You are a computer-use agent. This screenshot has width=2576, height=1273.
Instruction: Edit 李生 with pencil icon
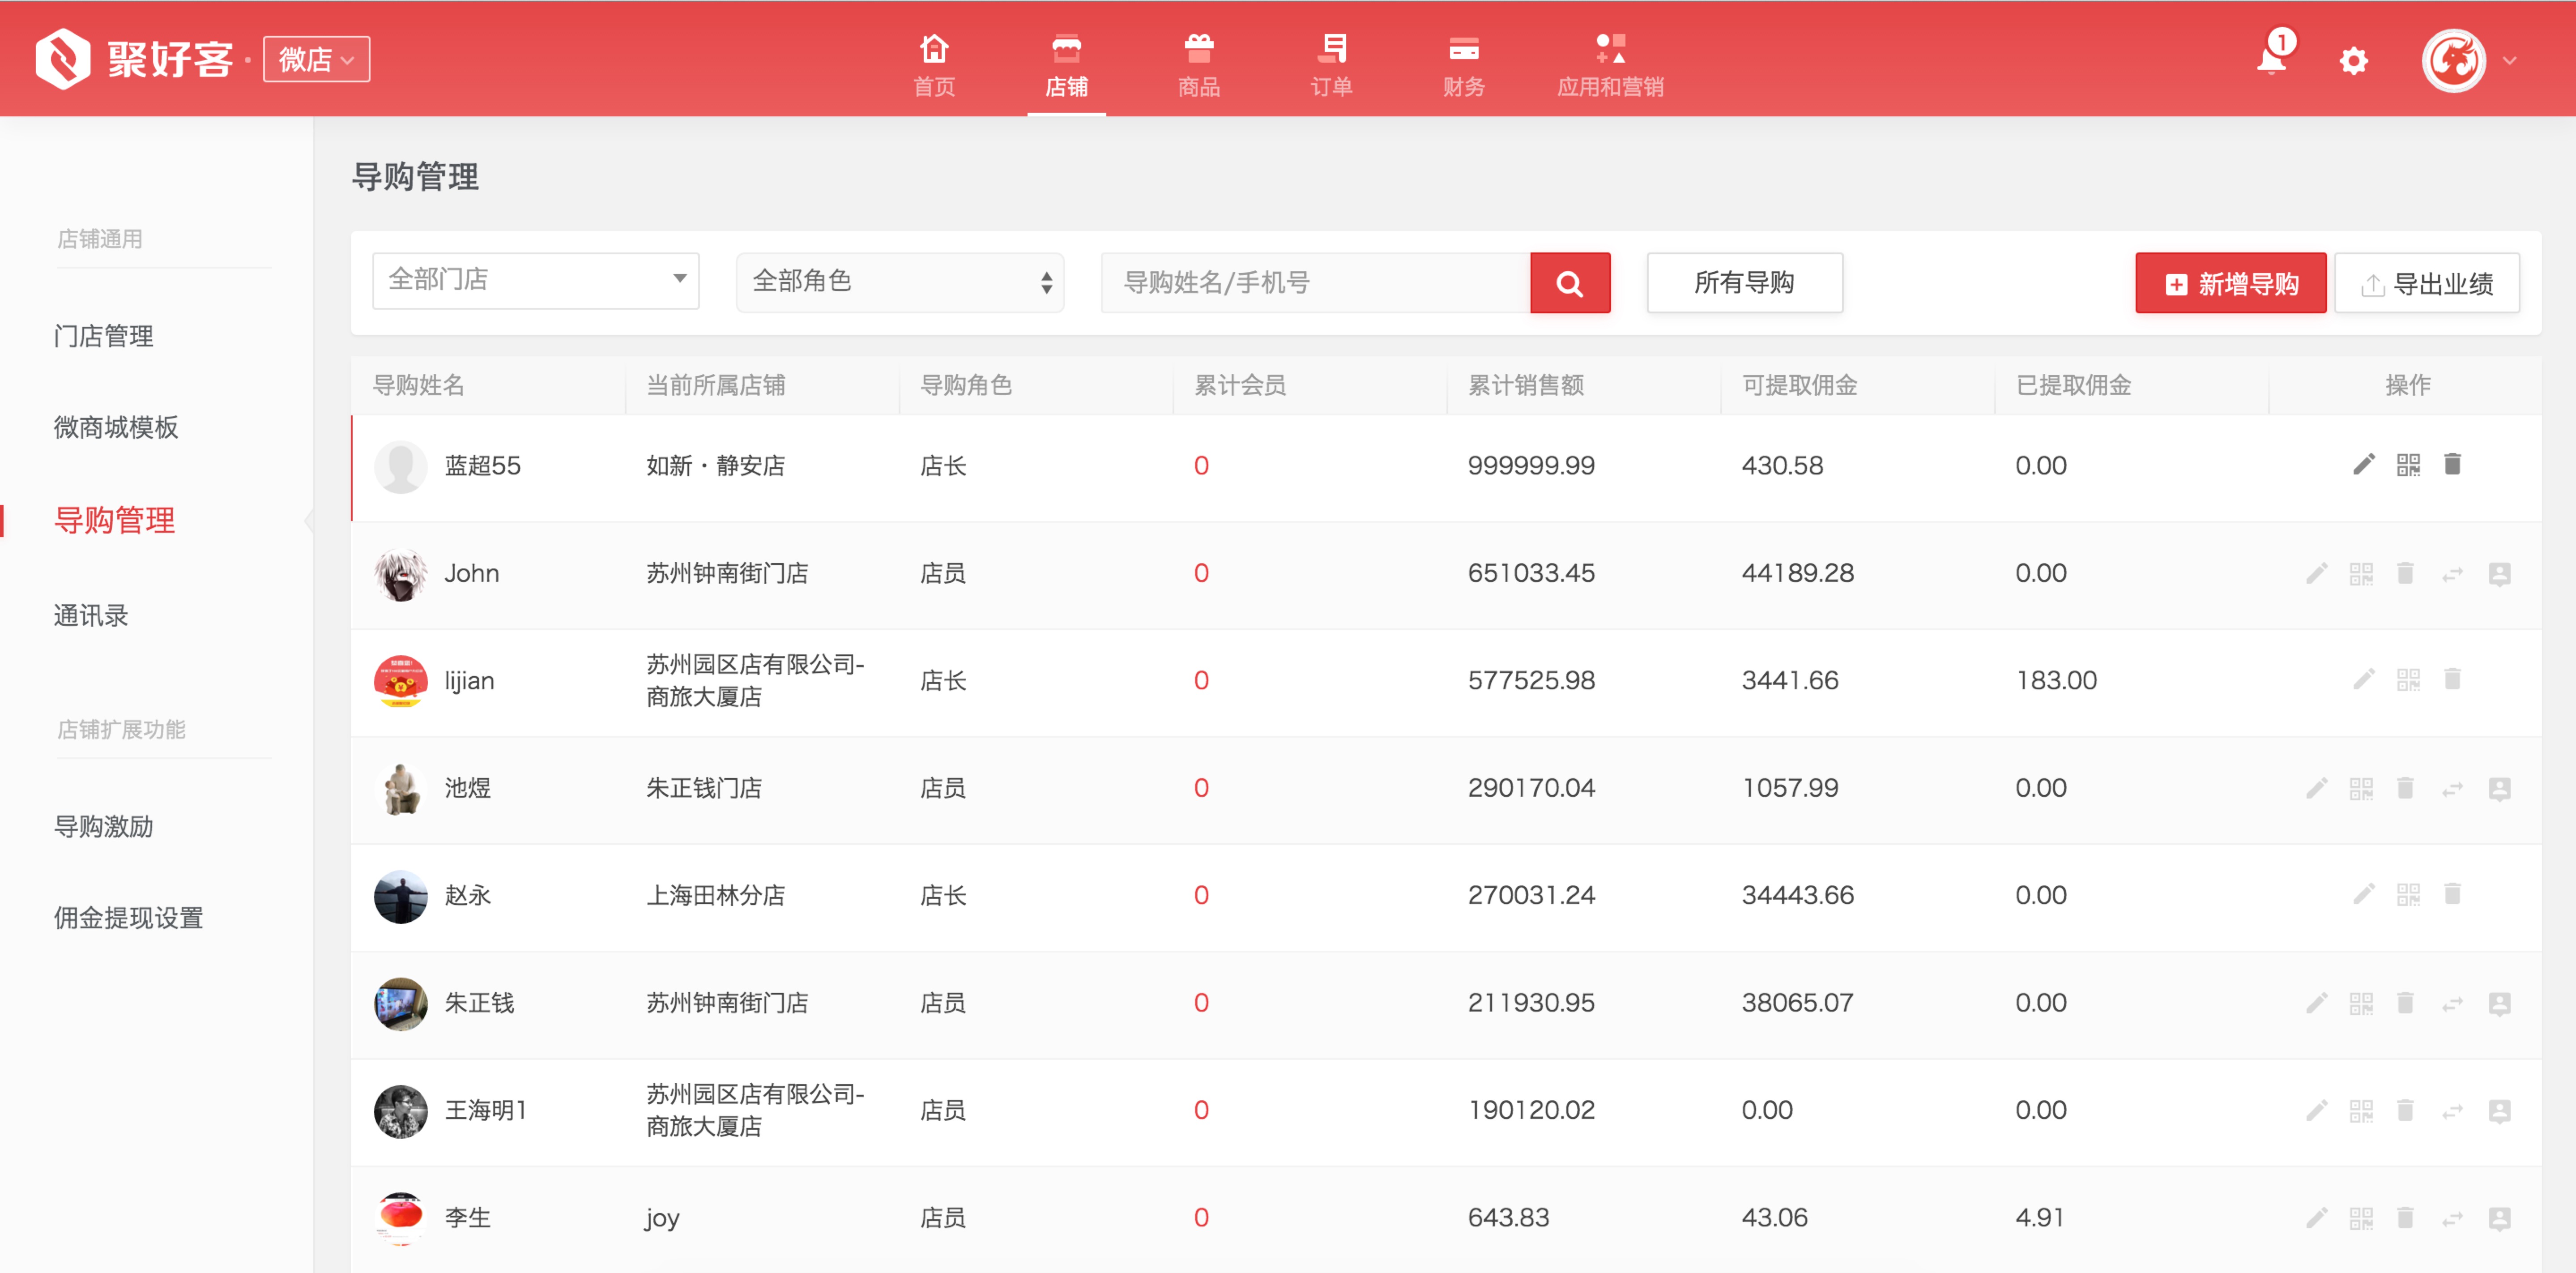2316,1218
